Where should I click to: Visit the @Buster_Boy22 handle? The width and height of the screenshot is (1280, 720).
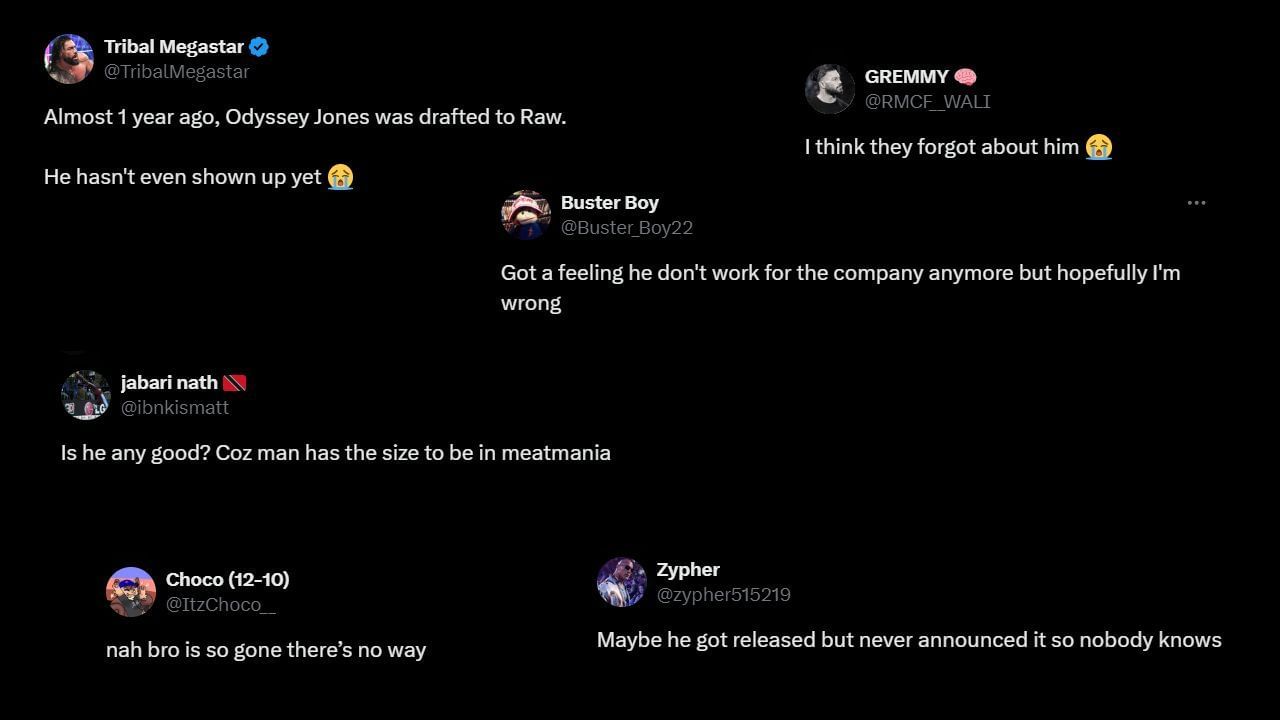coord(626,228)
